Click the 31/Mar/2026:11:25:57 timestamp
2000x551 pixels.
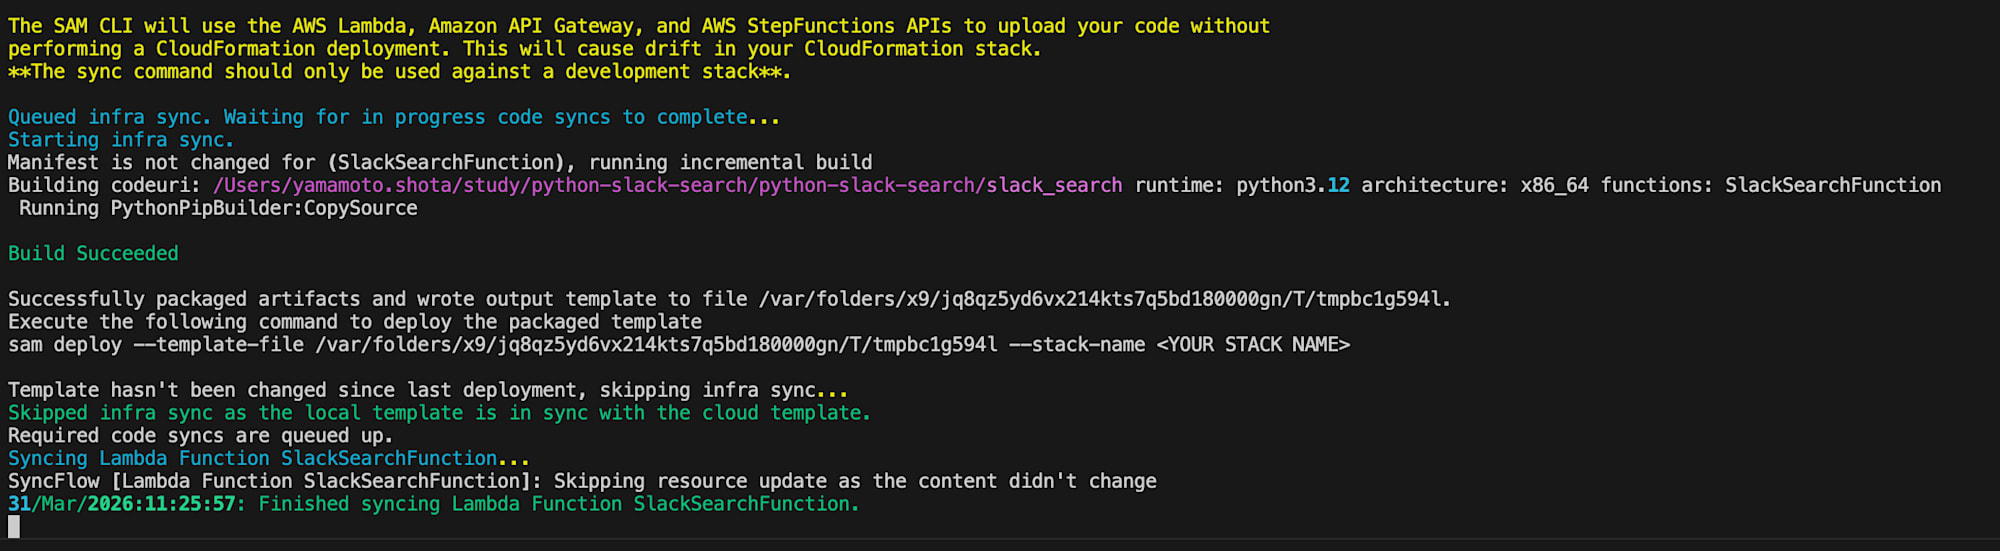(122, 504)
